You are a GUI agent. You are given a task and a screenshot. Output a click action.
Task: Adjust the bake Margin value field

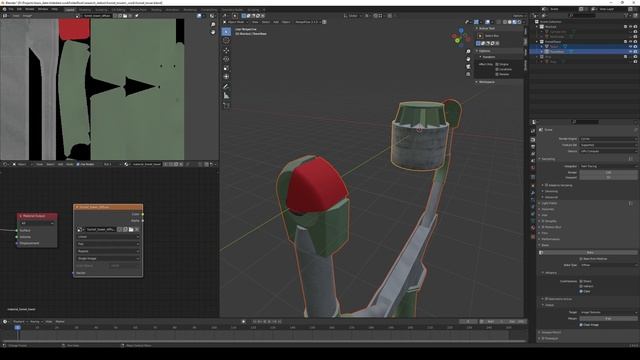608,318
